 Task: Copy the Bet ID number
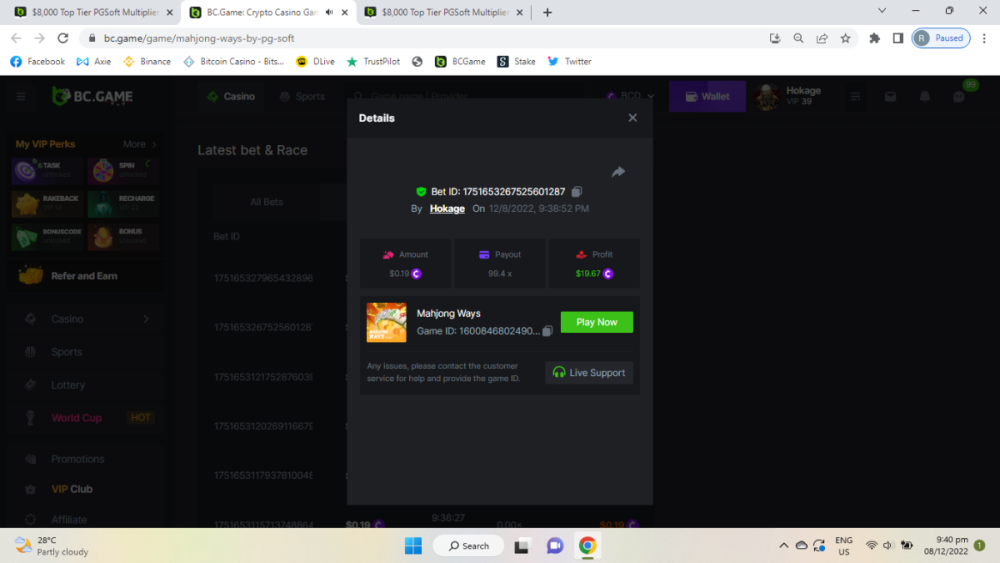point(577,192)
